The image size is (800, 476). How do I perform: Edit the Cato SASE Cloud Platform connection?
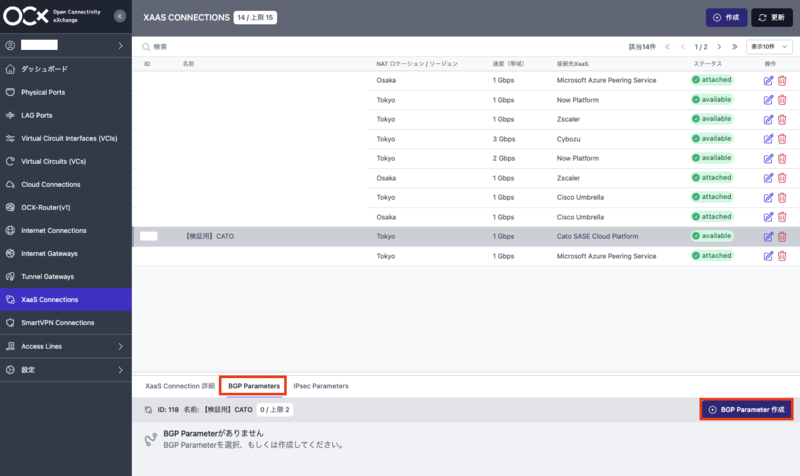click(x=768, y=237)
